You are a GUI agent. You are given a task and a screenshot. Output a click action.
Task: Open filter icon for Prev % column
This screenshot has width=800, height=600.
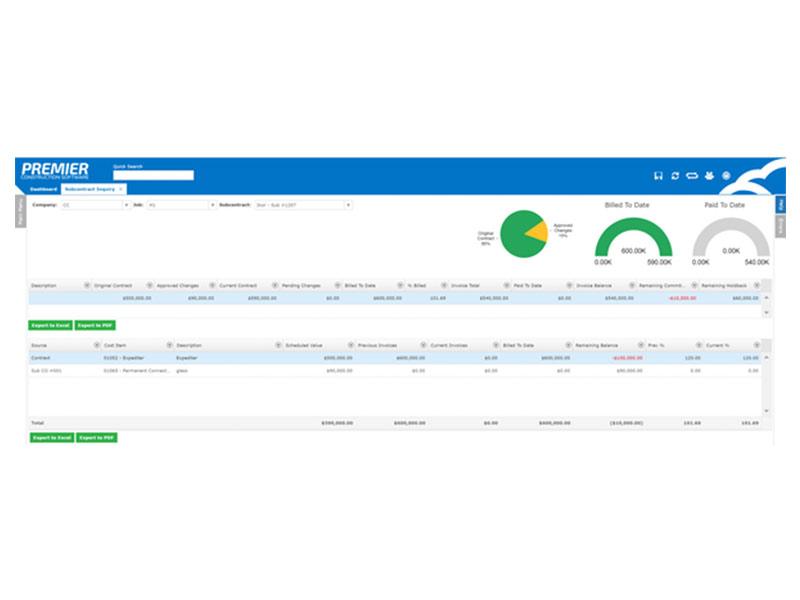tap(699, 345)
